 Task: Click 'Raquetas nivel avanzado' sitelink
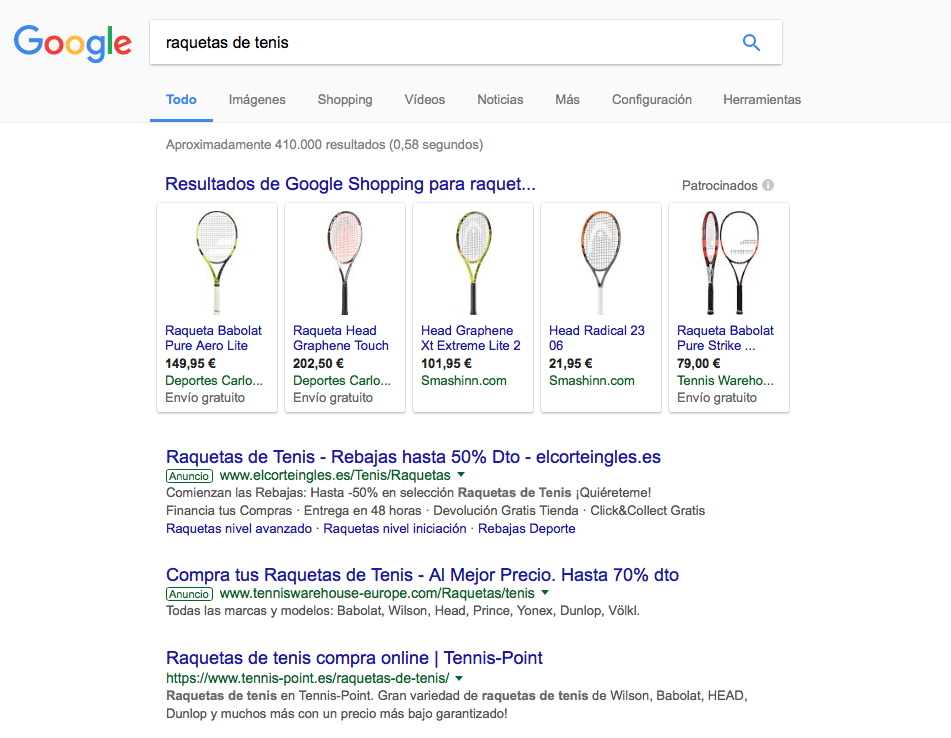tap(240, 528)
